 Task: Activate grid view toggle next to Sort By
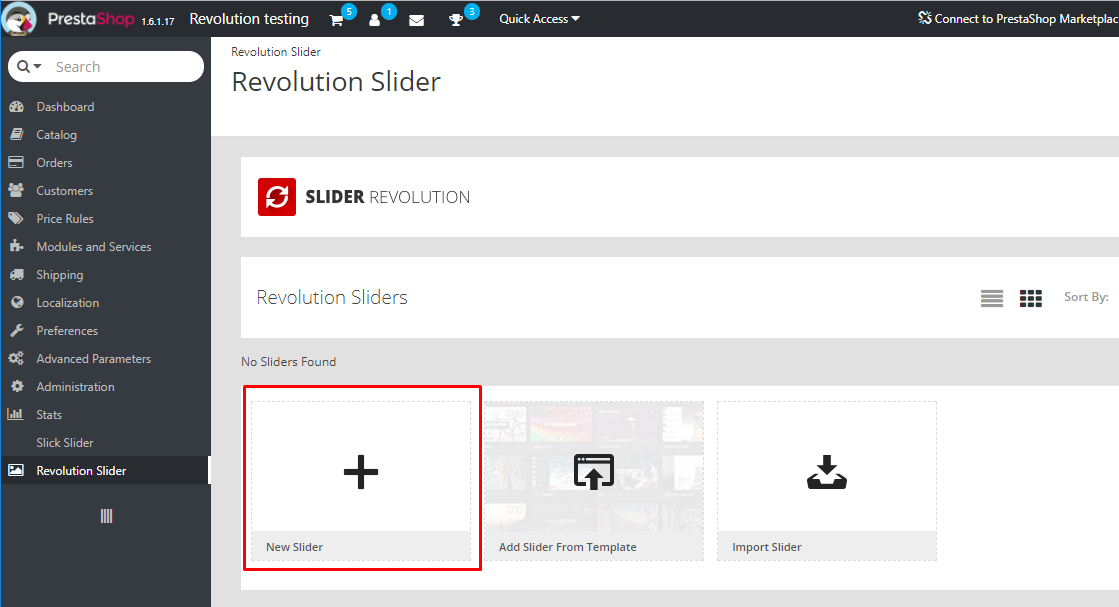[1030, 297]
